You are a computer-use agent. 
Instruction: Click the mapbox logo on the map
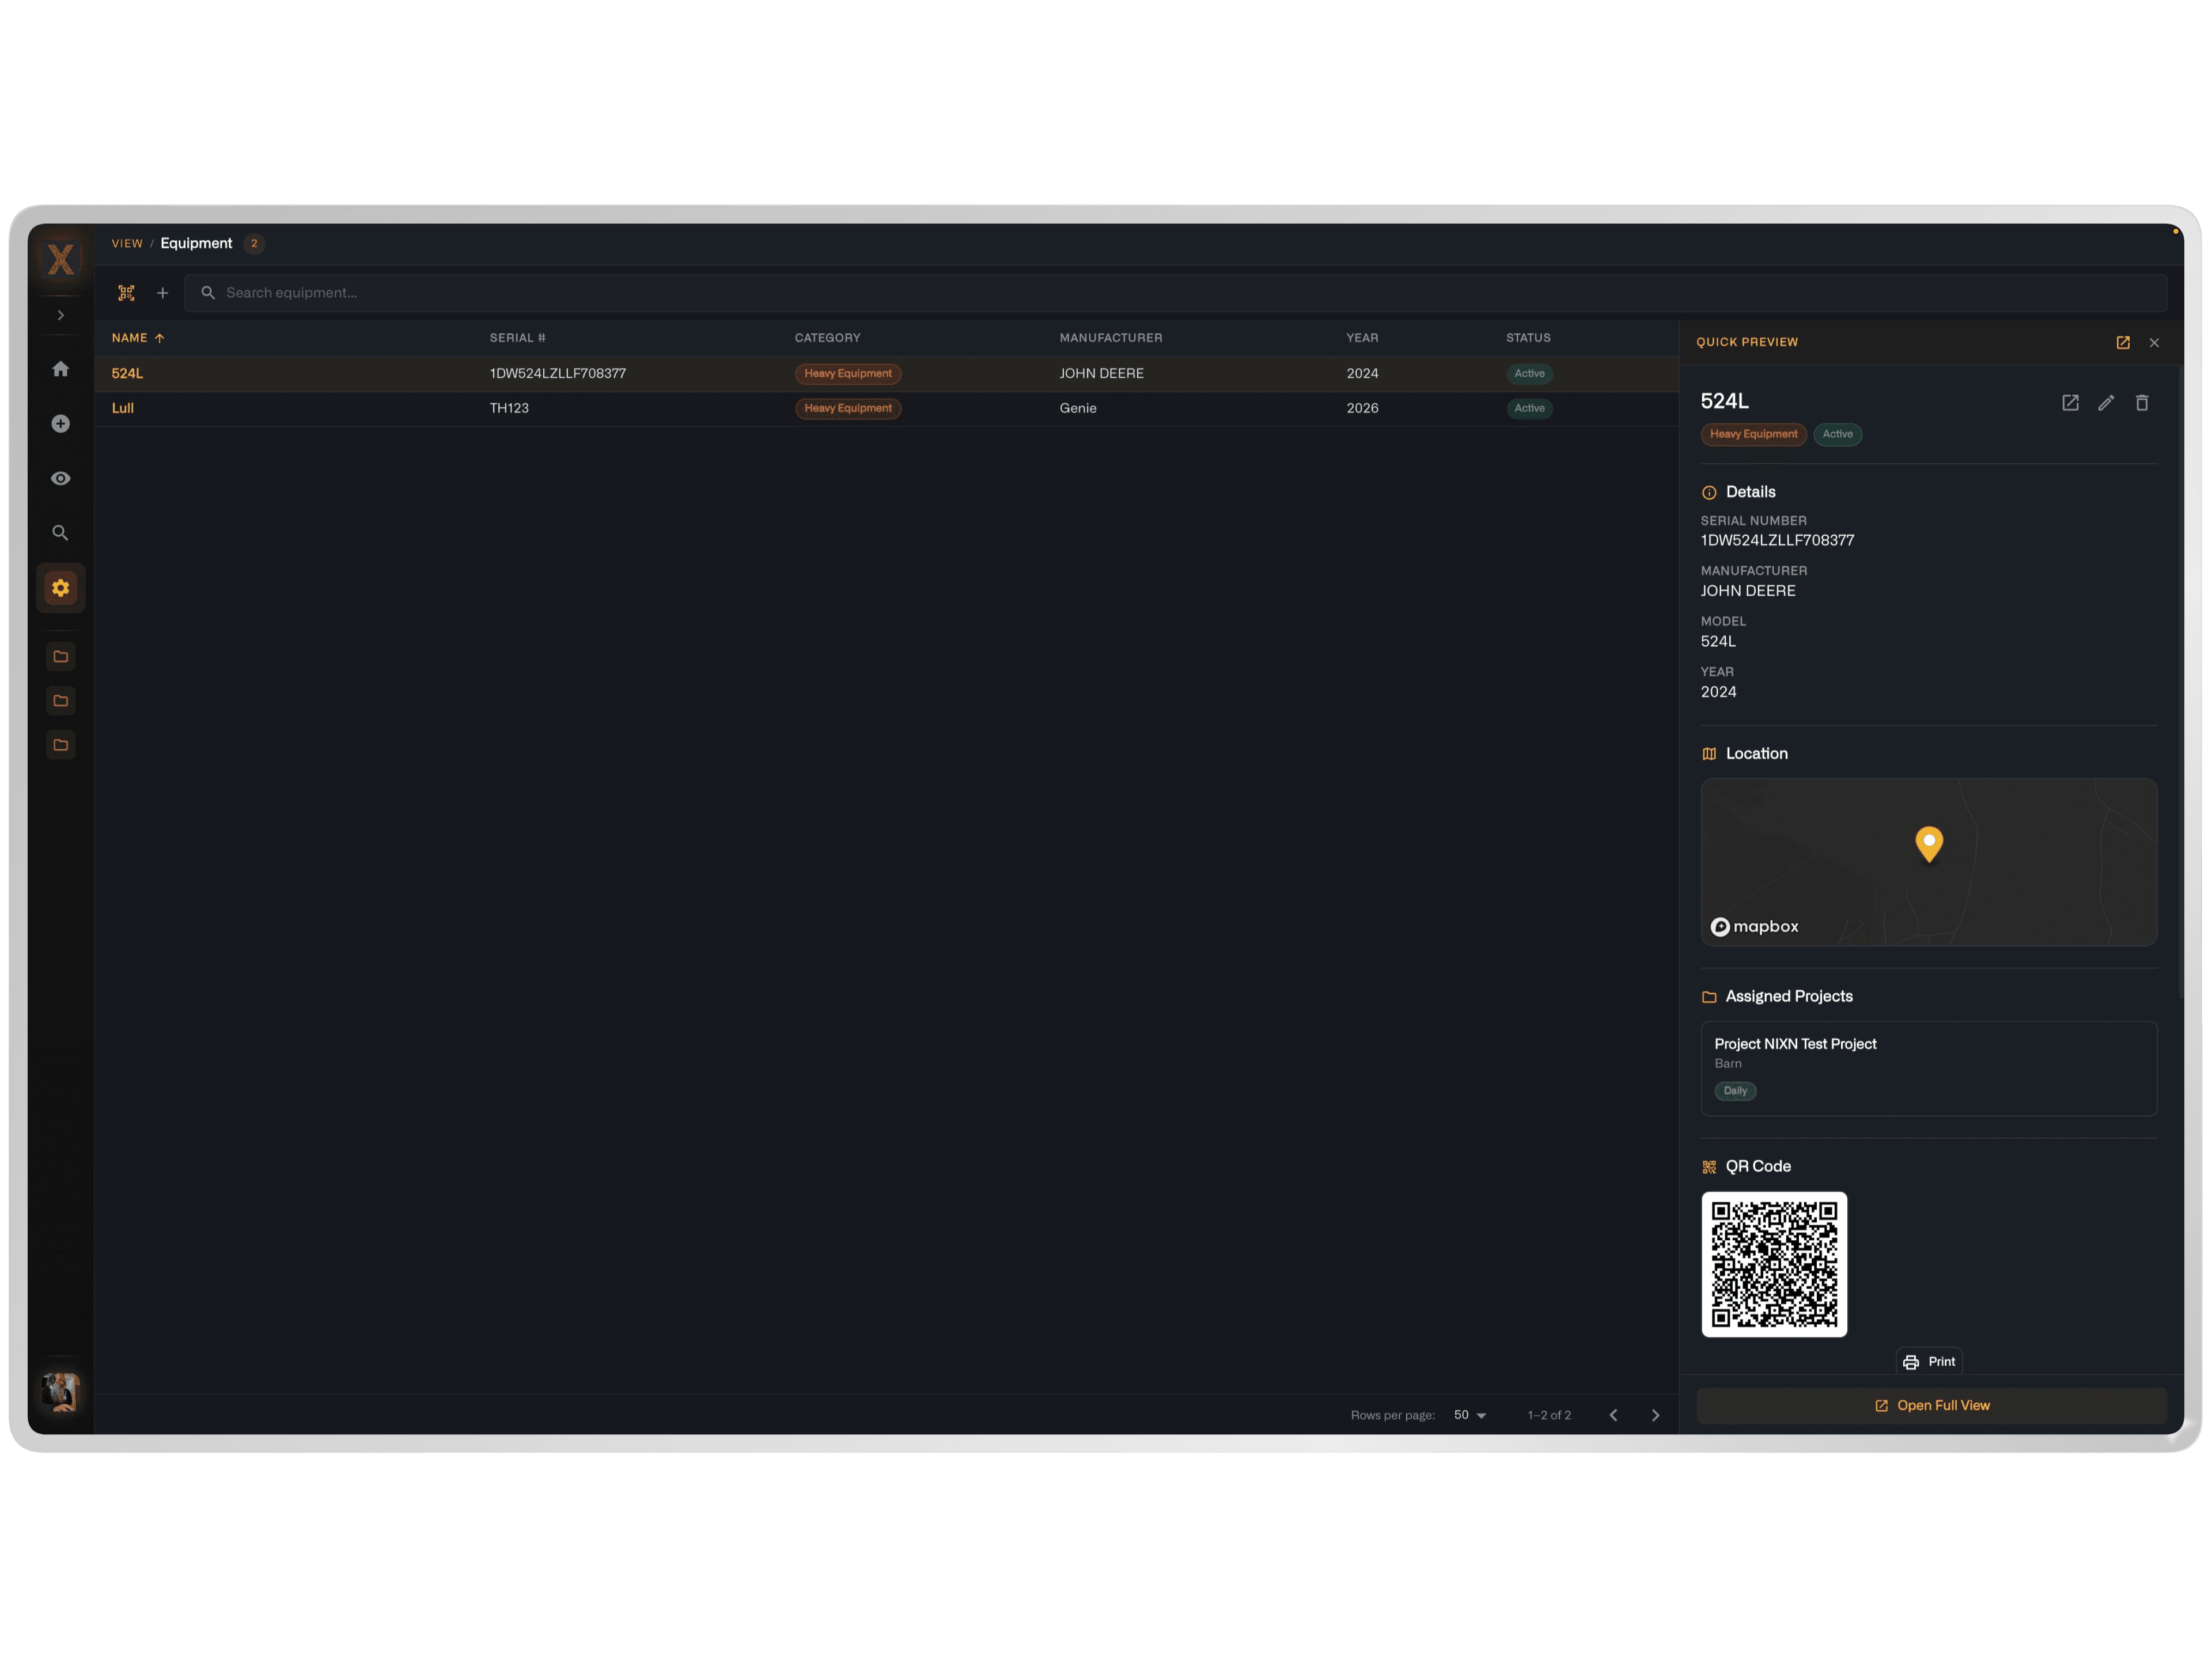pyautogui.click(x=1755, y=927)
